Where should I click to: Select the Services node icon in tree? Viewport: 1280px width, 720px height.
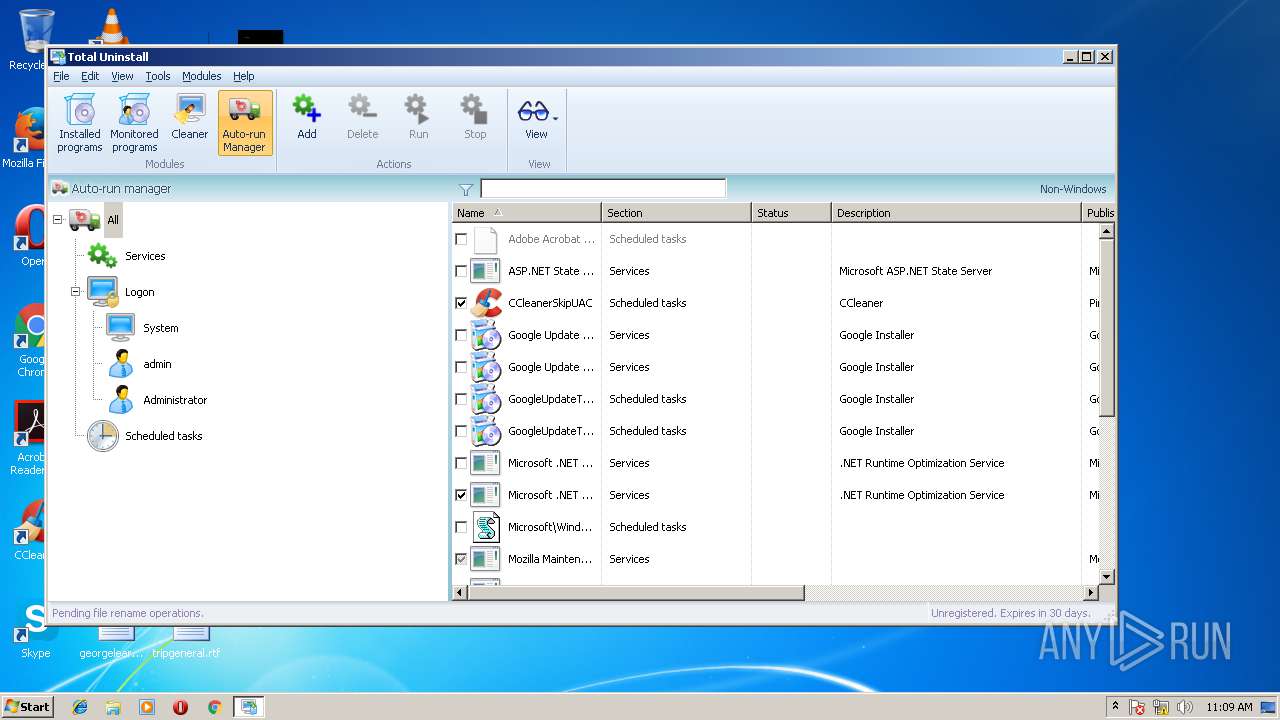point(102,256)
